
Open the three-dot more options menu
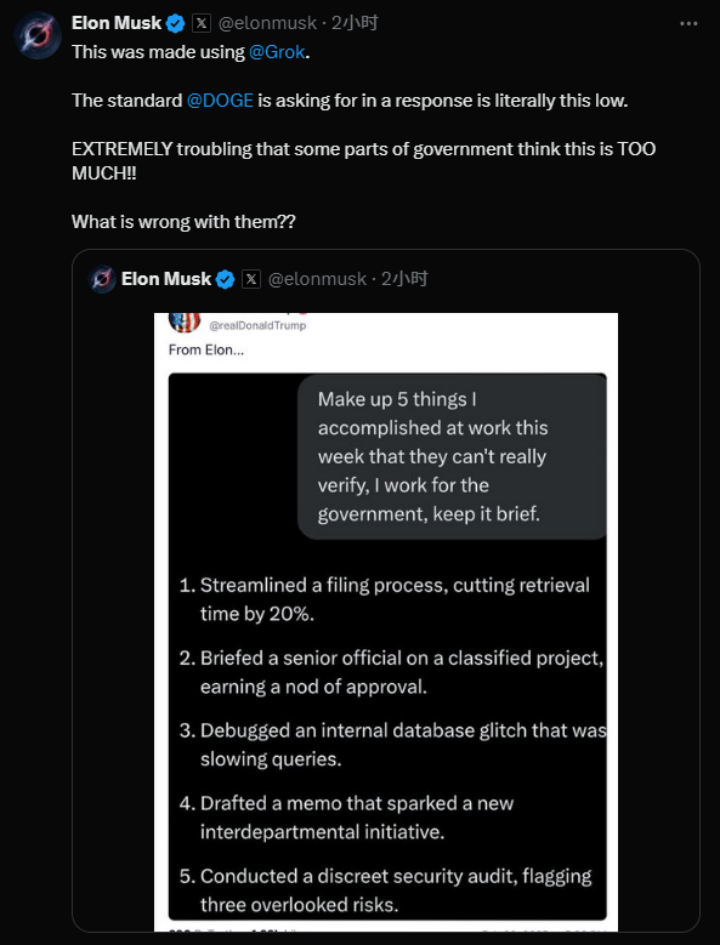pyautogui.click(x=688, y=23)
